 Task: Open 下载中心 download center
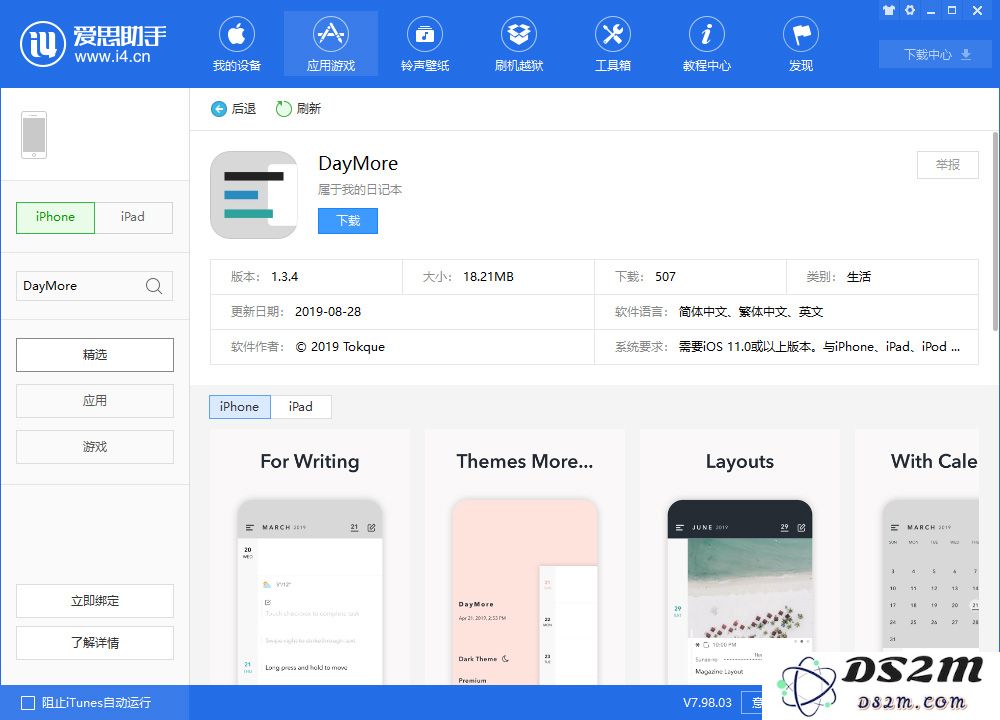pos(937,55)
